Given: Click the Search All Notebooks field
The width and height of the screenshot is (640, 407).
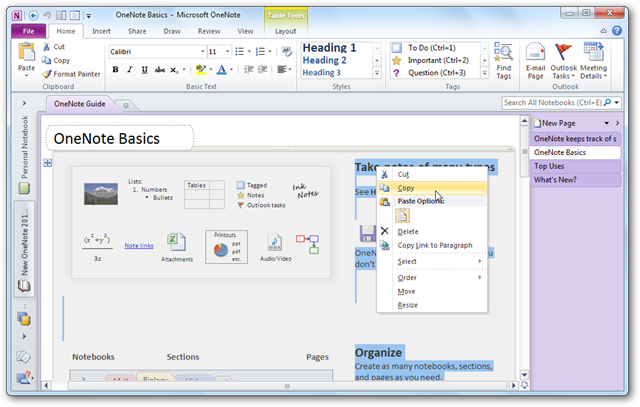Looking at the screenshot, I should click(553, 102).
